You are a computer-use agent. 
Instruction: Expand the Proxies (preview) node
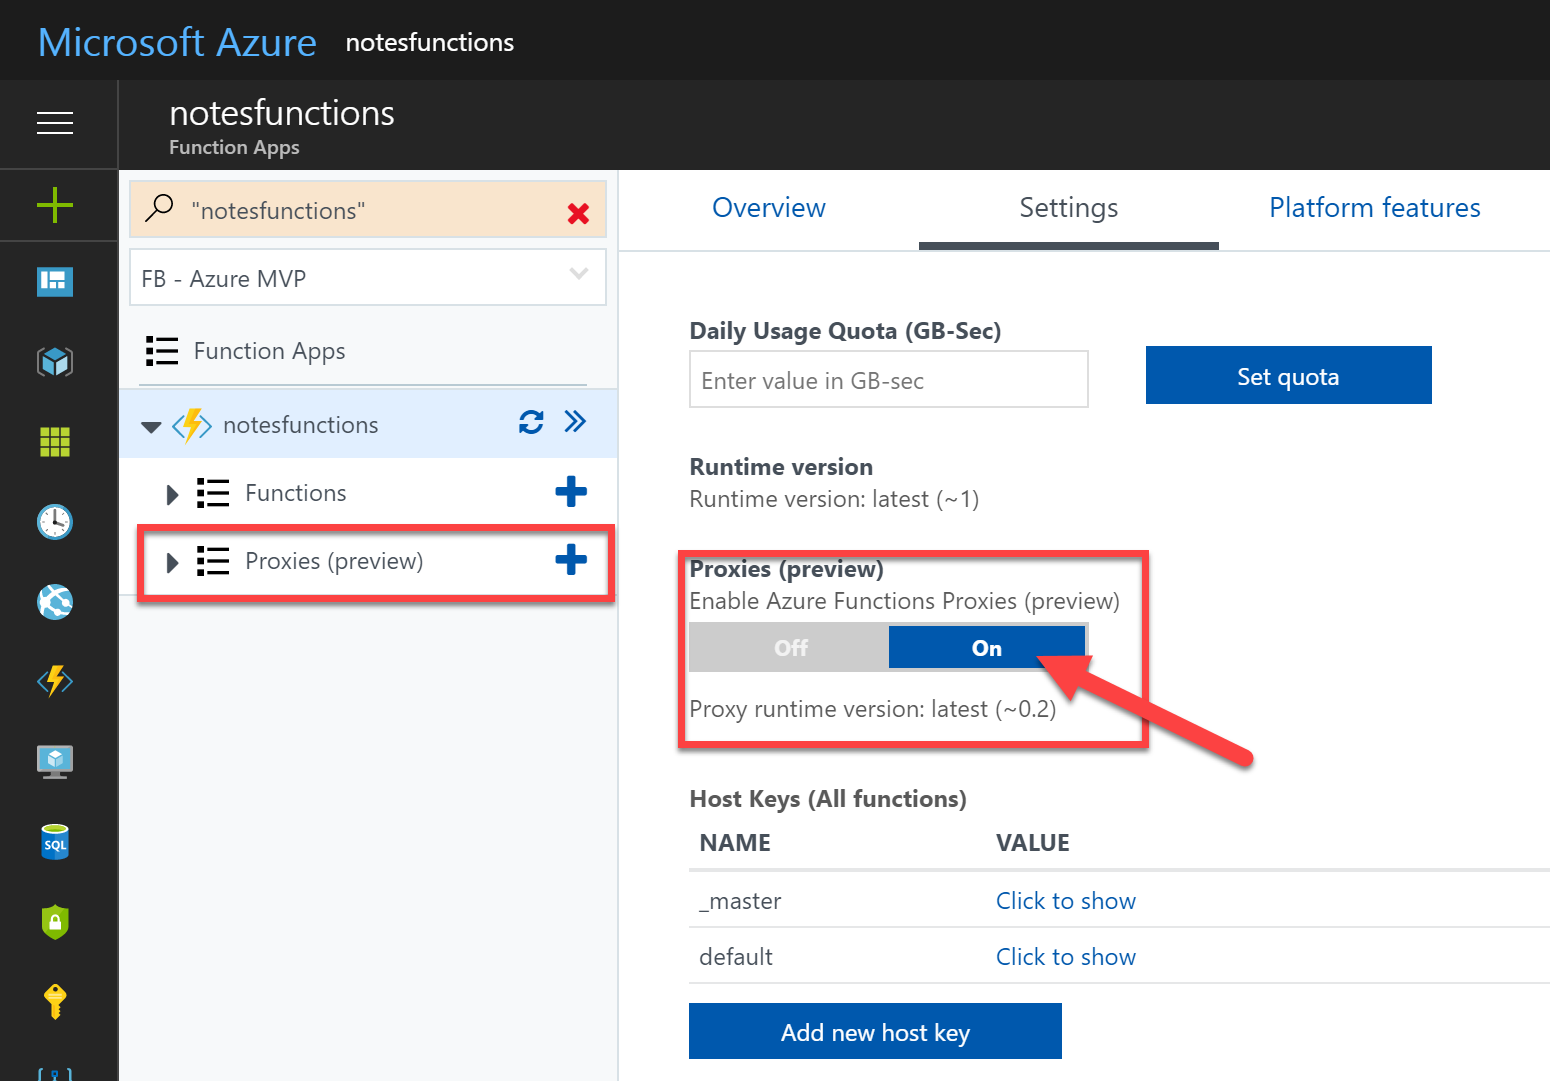[172, 562]
